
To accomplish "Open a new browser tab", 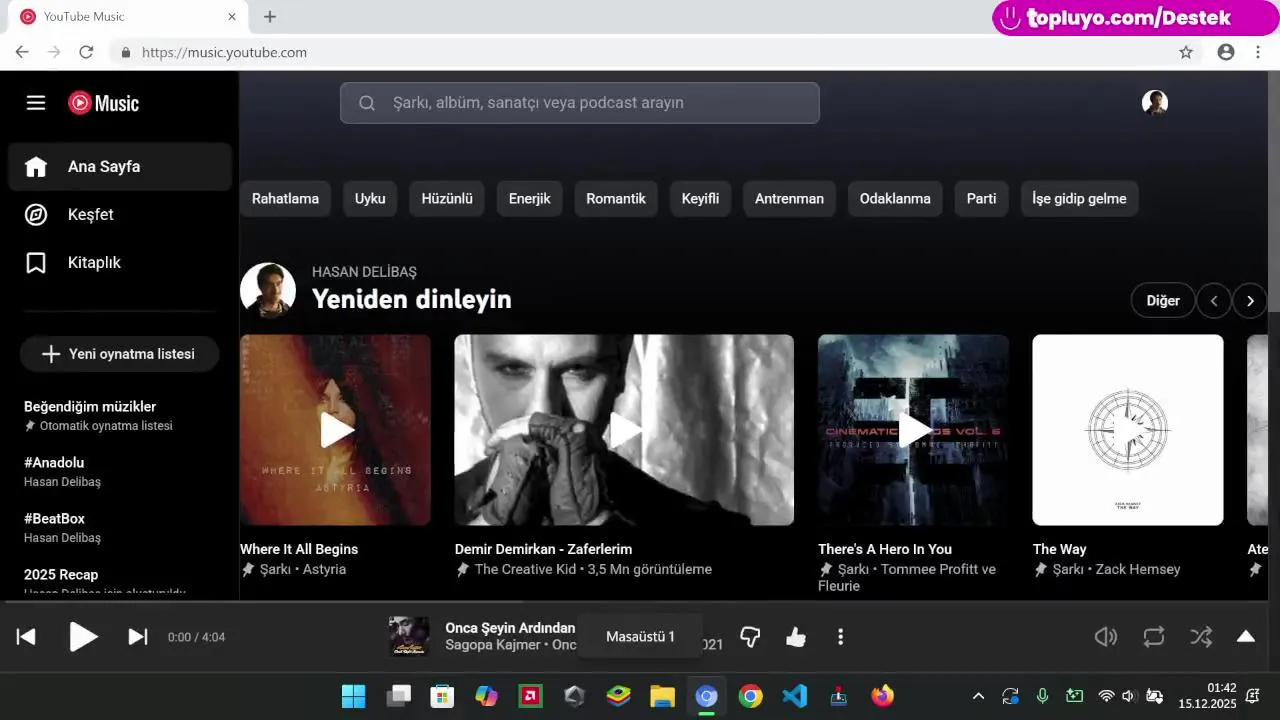I will (270, 16).
